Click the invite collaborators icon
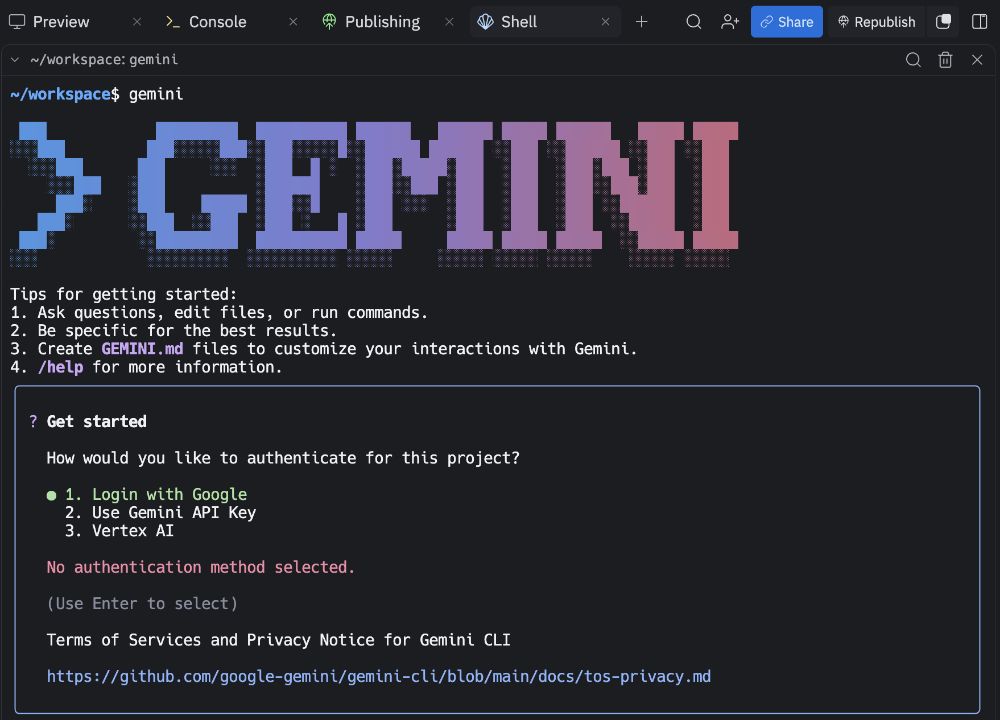Viewport: 1000px width, 720px height. [730, 22]
